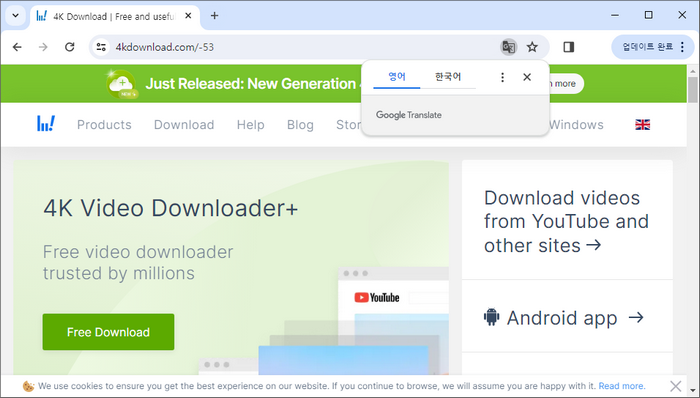
Task: Open Chrome three-dot menu next to 업데이트 완료
Action: click(682, 47)
